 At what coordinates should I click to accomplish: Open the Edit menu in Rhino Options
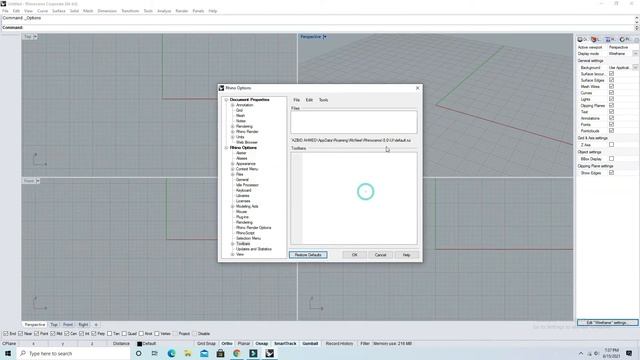pos(309,100)
